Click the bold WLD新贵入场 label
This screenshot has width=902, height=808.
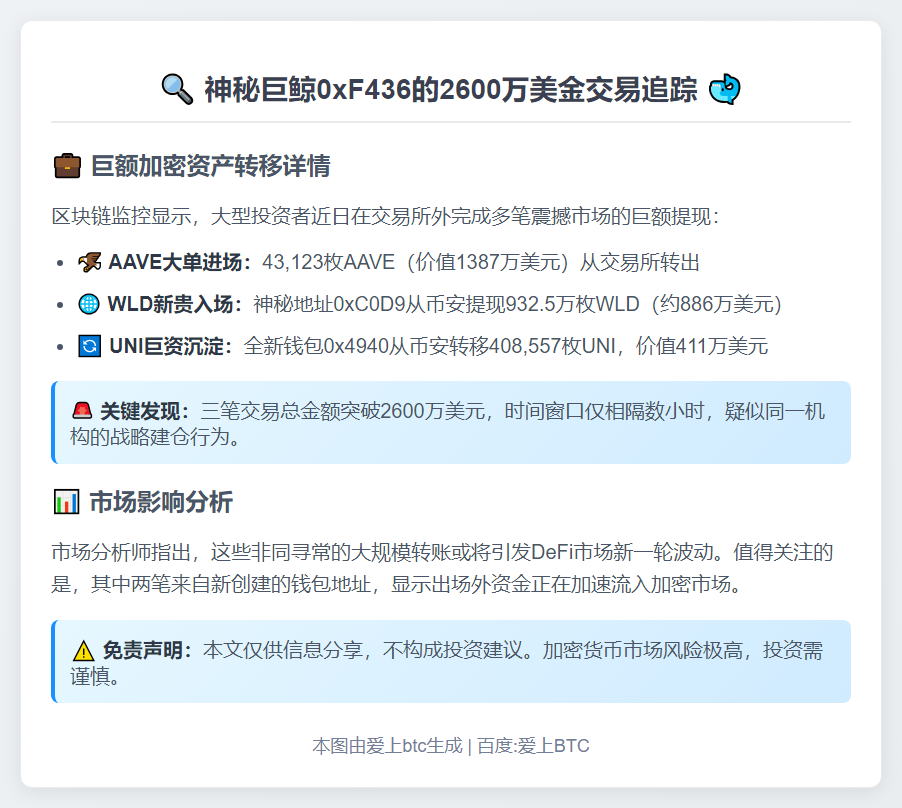tap(176, 305)
